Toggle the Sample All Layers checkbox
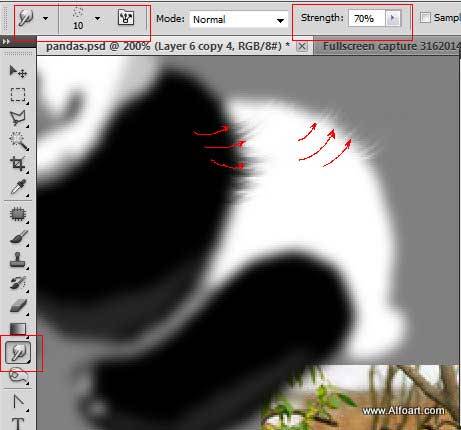This screenshot has width=461, height=430. click(x=425, y=18)
